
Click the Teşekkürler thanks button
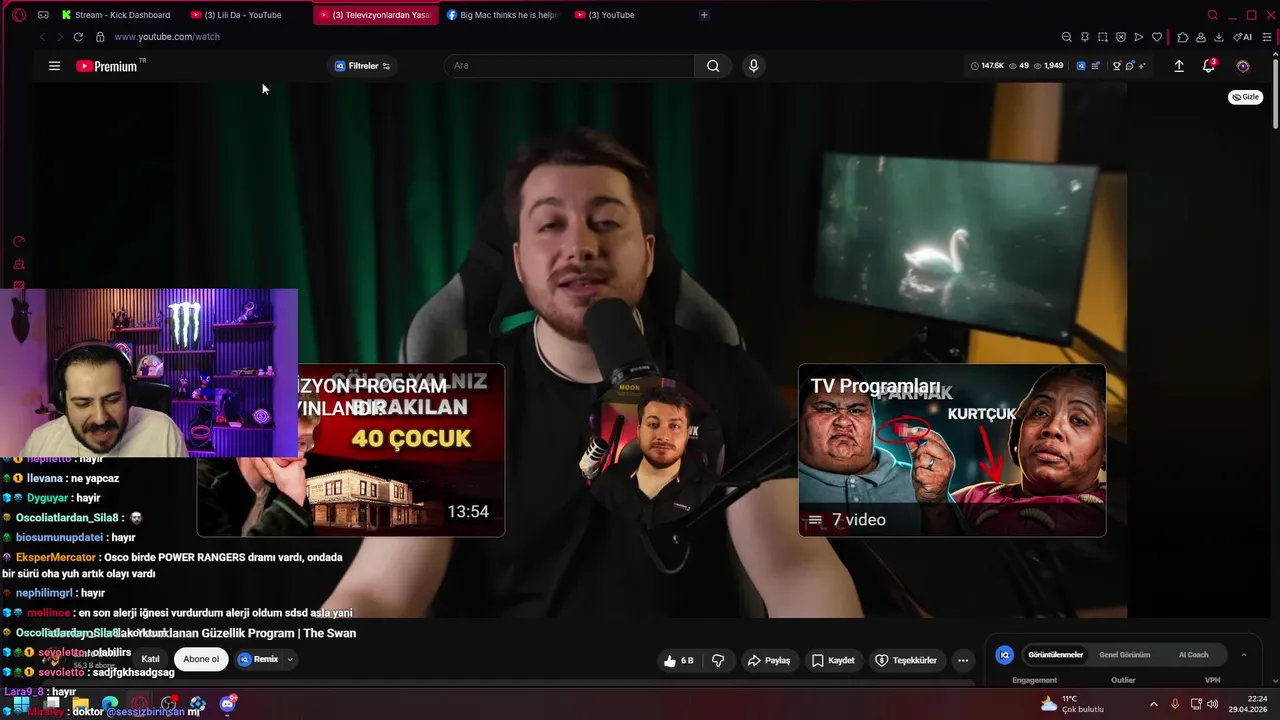tap(906, 660)
